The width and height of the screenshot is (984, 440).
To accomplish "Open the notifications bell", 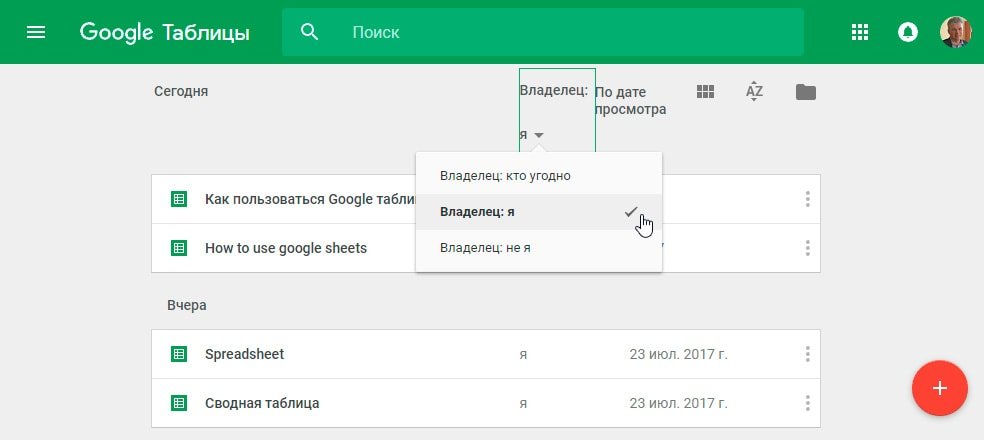I will click(907, 32).
